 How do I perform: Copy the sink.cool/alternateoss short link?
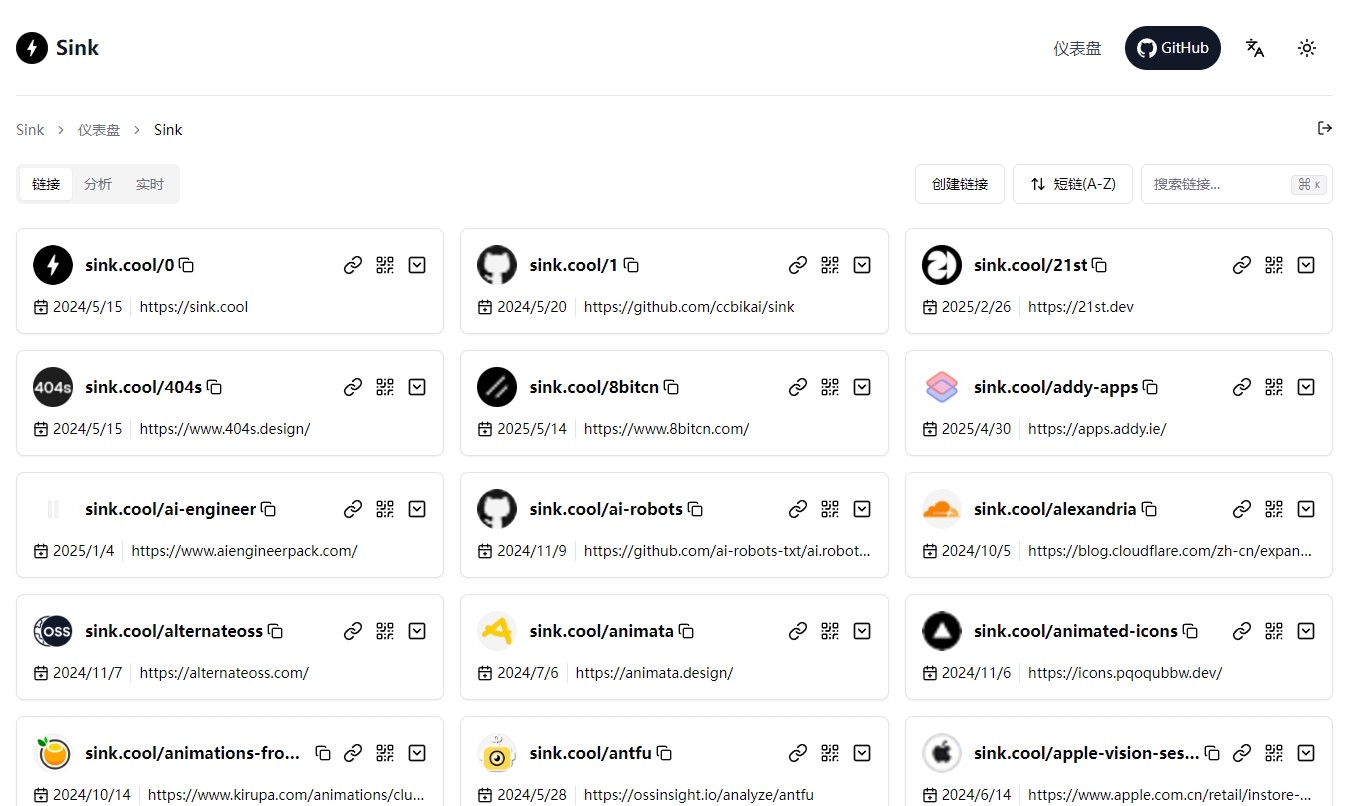coord(276,632)
